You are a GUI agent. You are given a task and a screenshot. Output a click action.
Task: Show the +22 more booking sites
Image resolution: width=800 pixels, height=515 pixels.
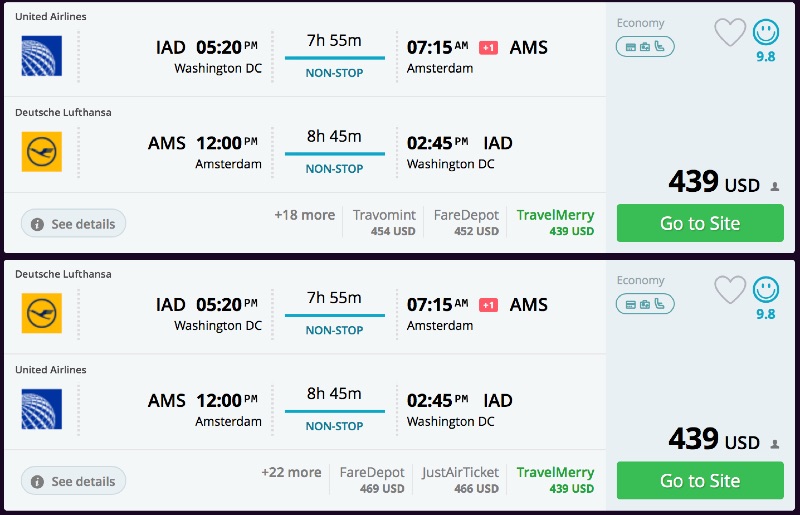click(291, 472)
